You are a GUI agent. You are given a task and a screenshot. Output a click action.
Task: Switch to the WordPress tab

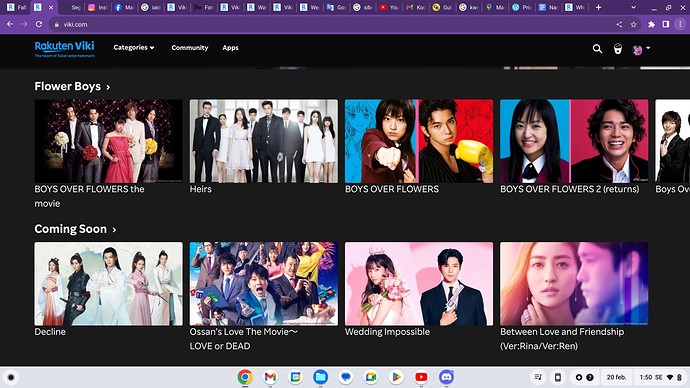[x=521, y=7]
